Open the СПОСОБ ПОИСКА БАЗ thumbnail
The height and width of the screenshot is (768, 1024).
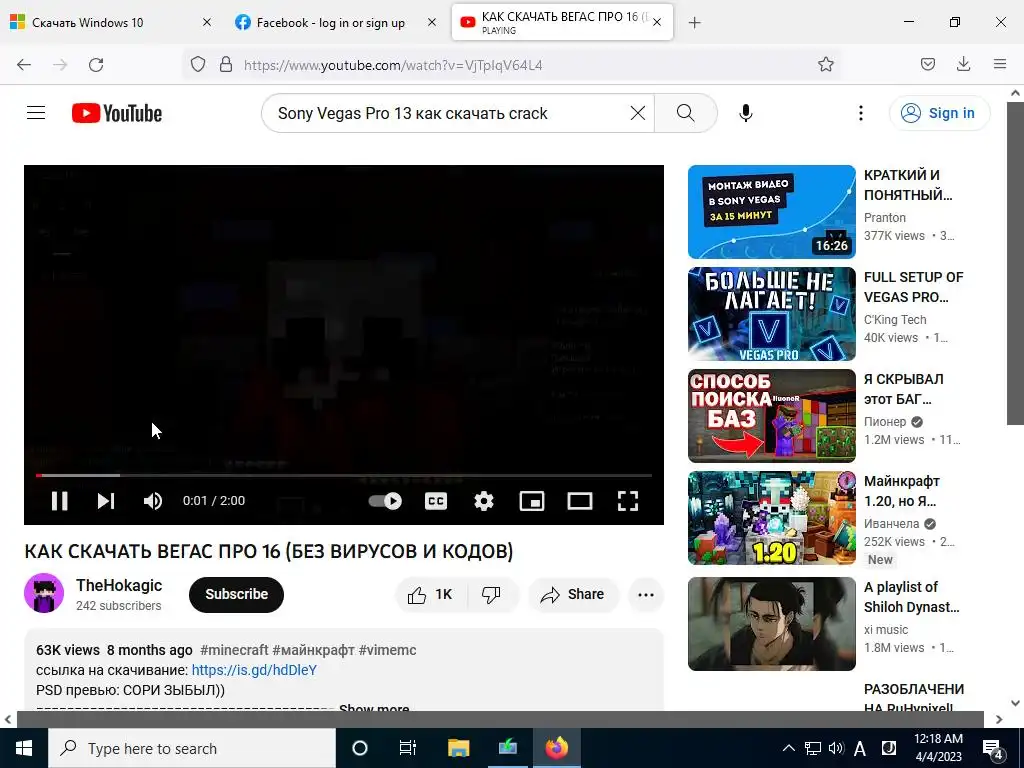(771, 416)
